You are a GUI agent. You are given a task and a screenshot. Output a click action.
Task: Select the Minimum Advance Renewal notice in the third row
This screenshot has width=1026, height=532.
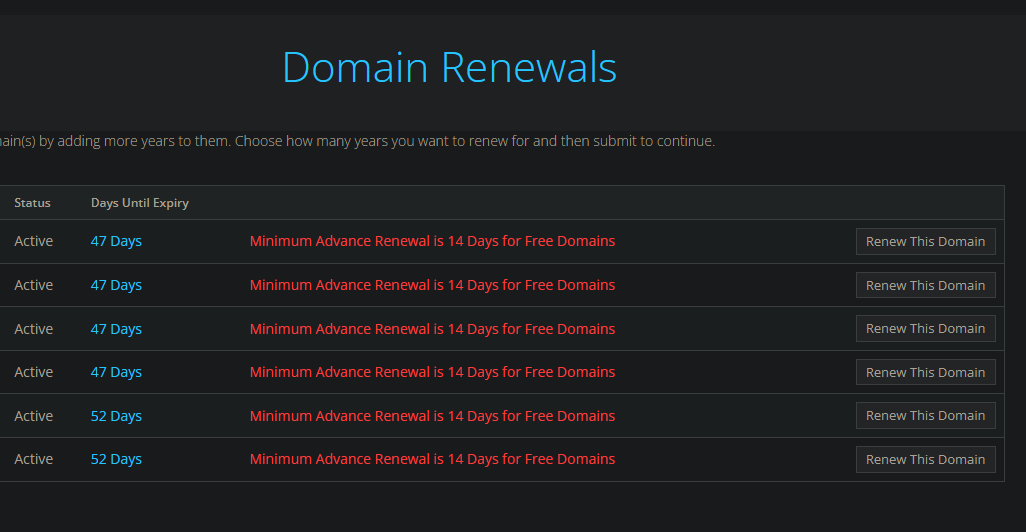(x=432, y=329)
